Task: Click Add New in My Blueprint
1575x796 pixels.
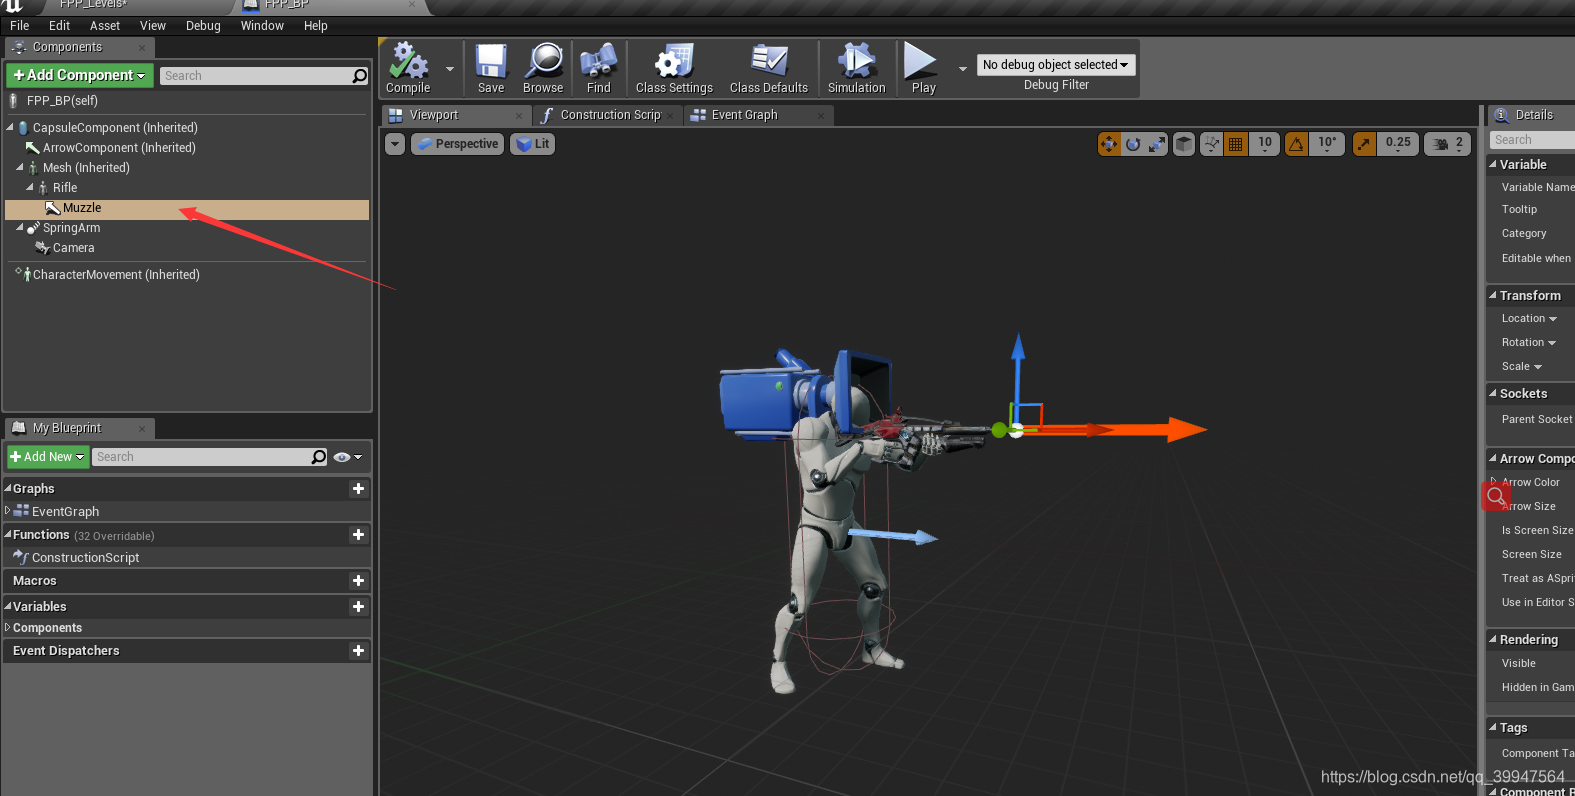Action: click(48, 457)
